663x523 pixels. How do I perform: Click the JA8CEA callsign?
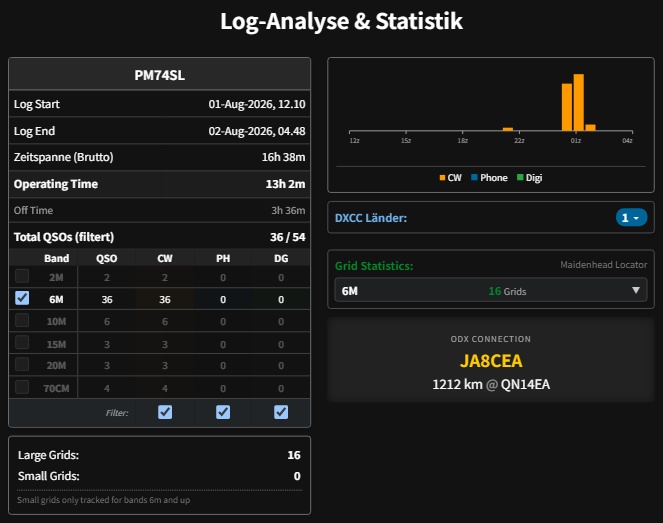click(x=491, y=361)
